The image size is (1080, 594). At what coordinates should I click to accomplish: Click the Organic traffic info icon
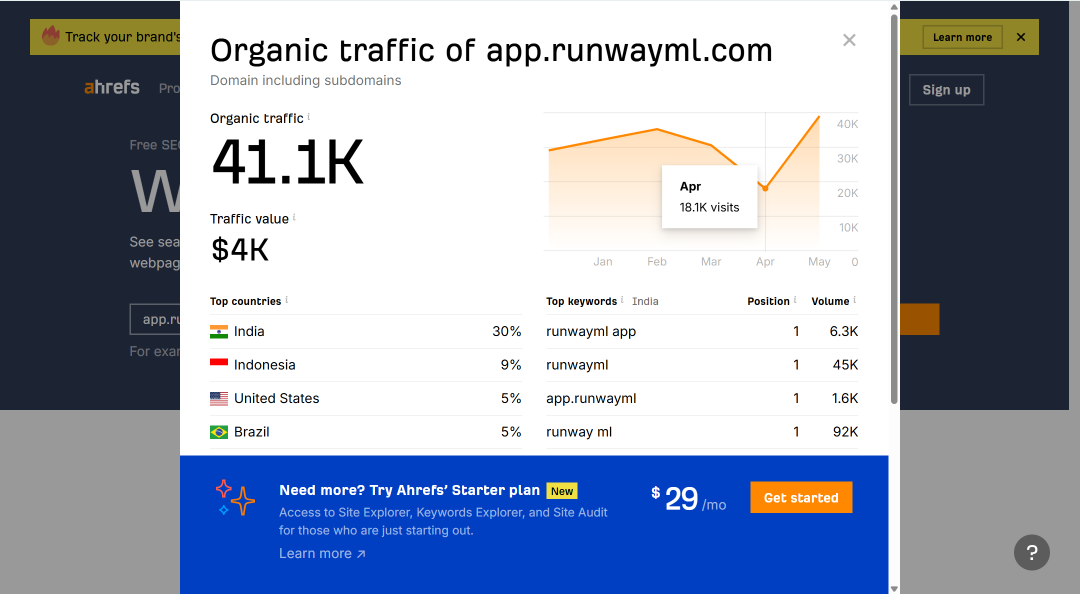pyautogui.click(x=309, y=116)
